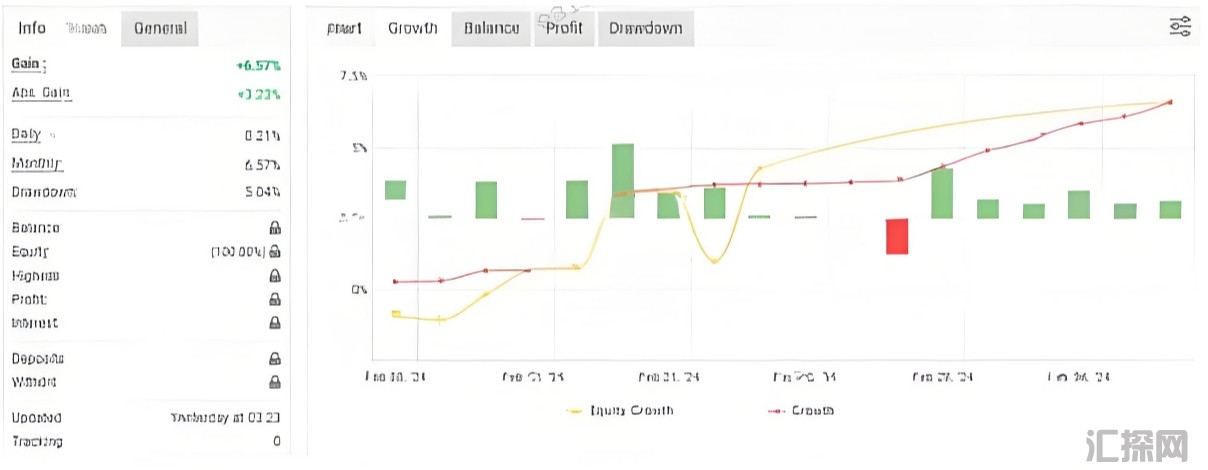Switch to the Stats tab

(87, 28)
